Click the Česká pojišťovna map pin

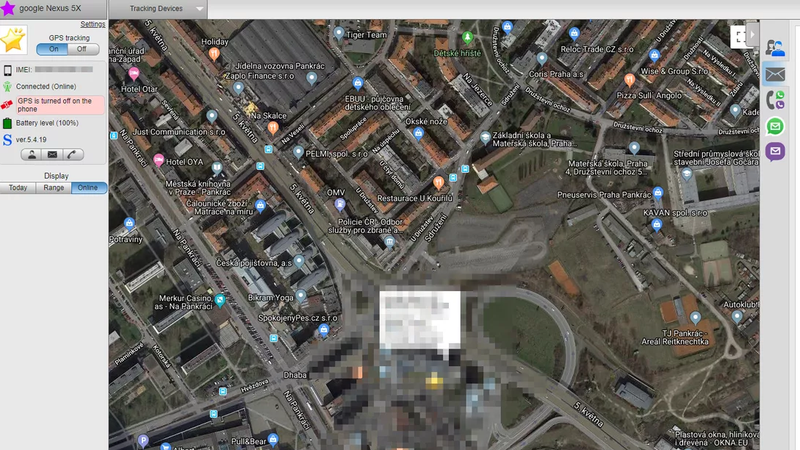[x=299, y=262]
